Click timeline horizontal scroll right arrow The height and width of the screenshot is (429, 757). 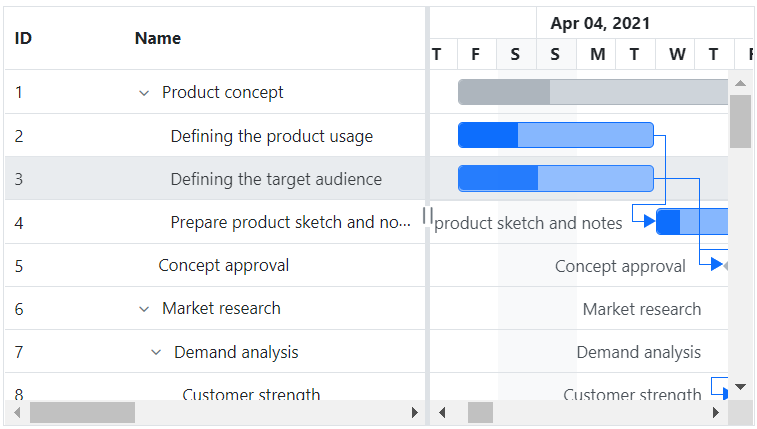coord(715,412)
